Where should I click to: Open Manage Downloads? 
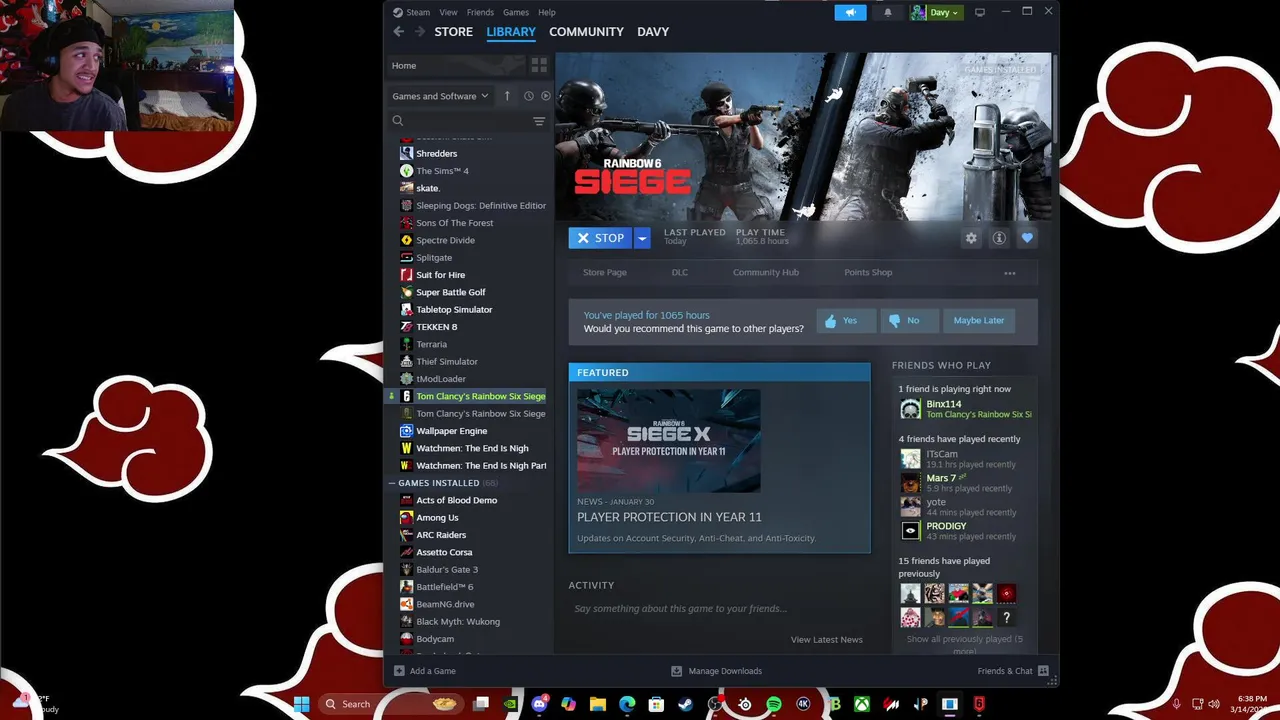pyautogui.click(x=716, y=671)
